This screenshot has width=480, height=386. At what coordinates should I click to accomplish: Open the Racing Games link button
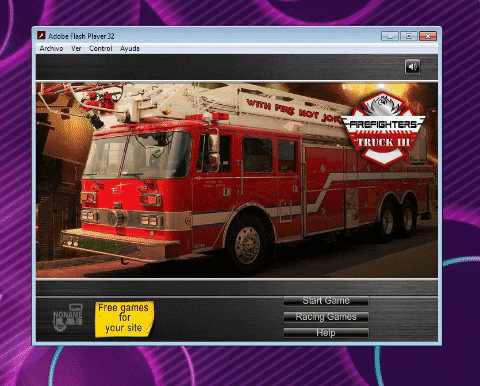326,317
